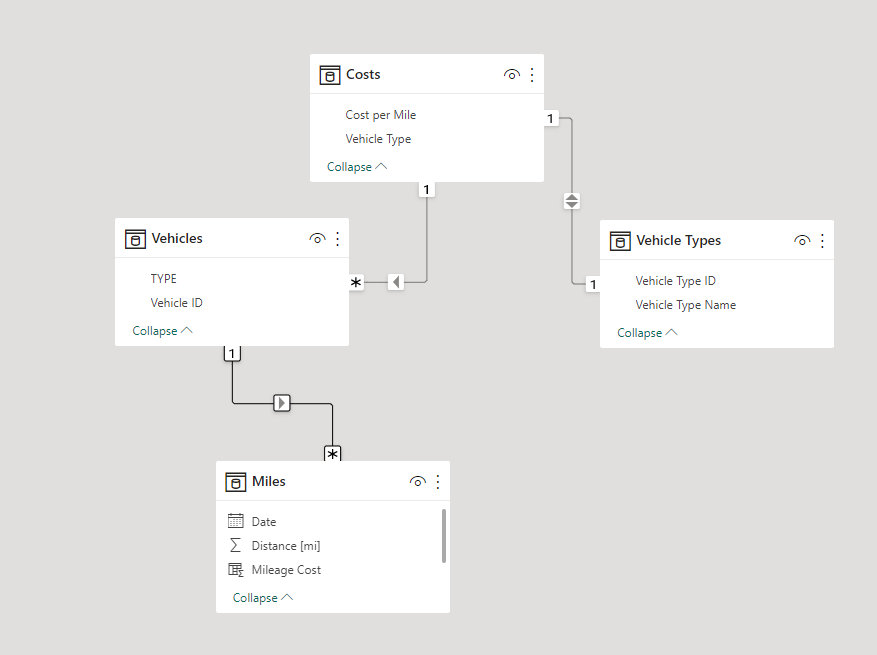Collapse the Costs table card
This screenshot has width=877, height=655.
pyautogui.click(x=357, y=167)
